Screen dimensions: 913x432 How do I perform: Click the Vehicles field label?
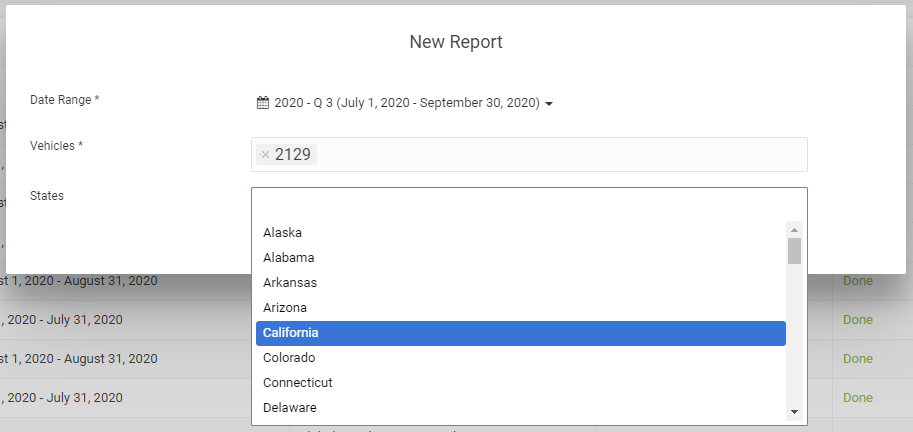point(56,146)
